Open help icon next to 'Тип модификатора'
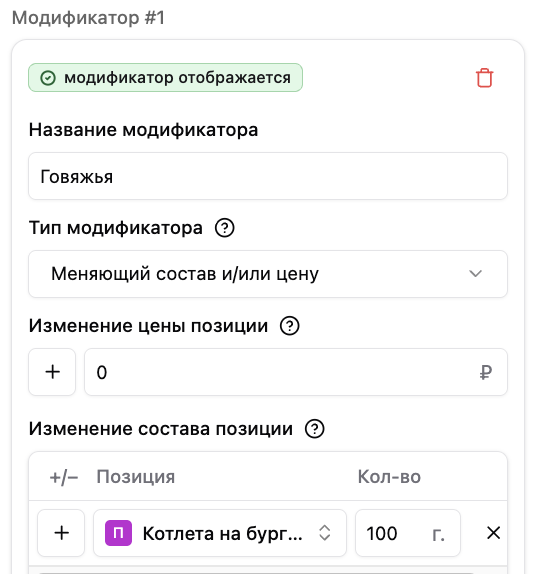Image resolution: width=534 pixels, height=574 pixels. [224, 228]
